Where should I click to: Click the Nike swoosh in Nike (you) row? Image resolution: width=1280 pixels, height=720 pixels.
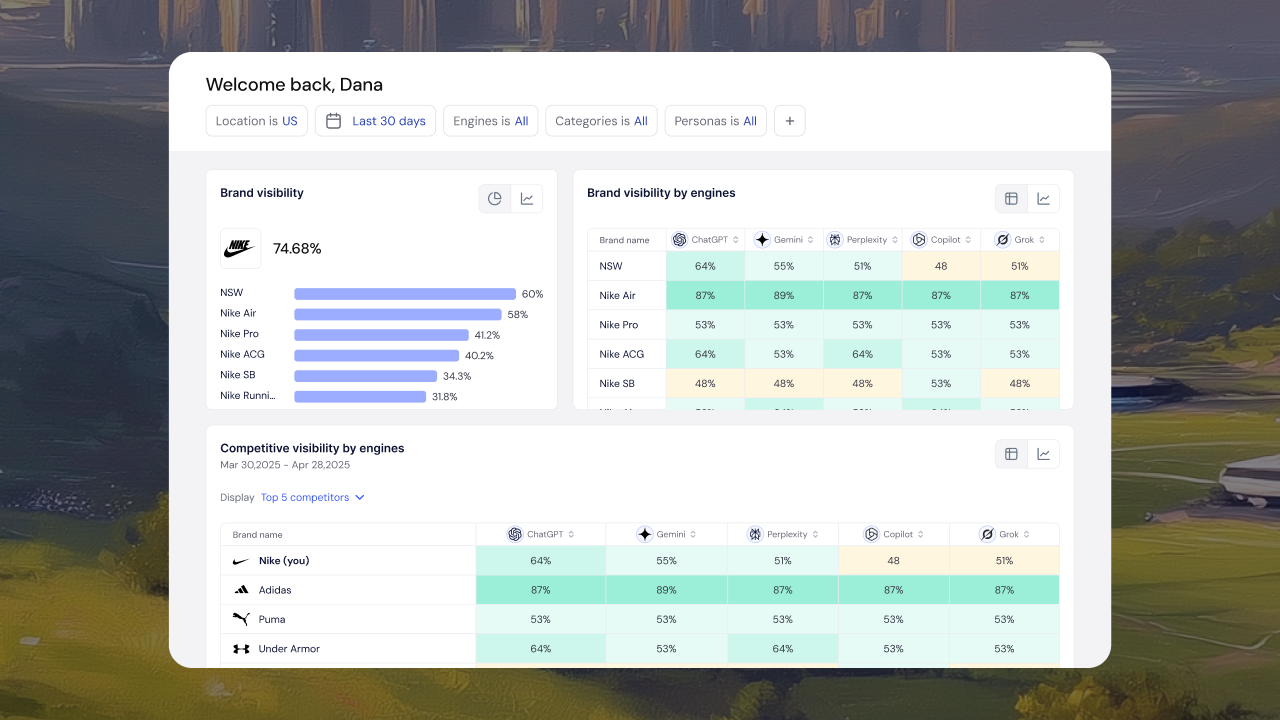pyautogui.click(x=241, y=561)
